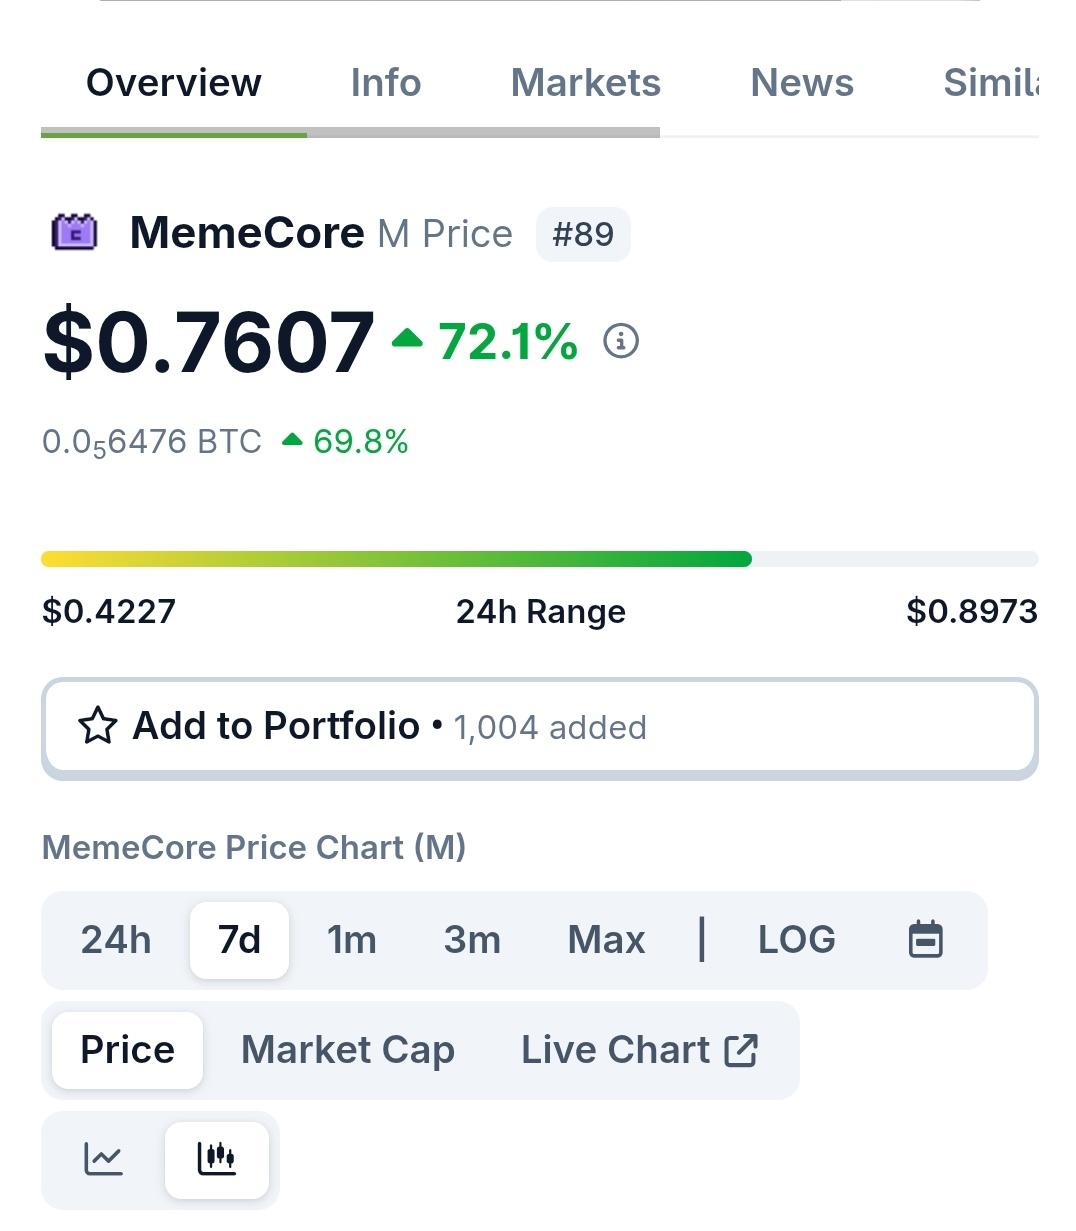Screen dimensions: 1076x1231
Task: Click the MemeCore coin logo icon
Action: (74, 233)
